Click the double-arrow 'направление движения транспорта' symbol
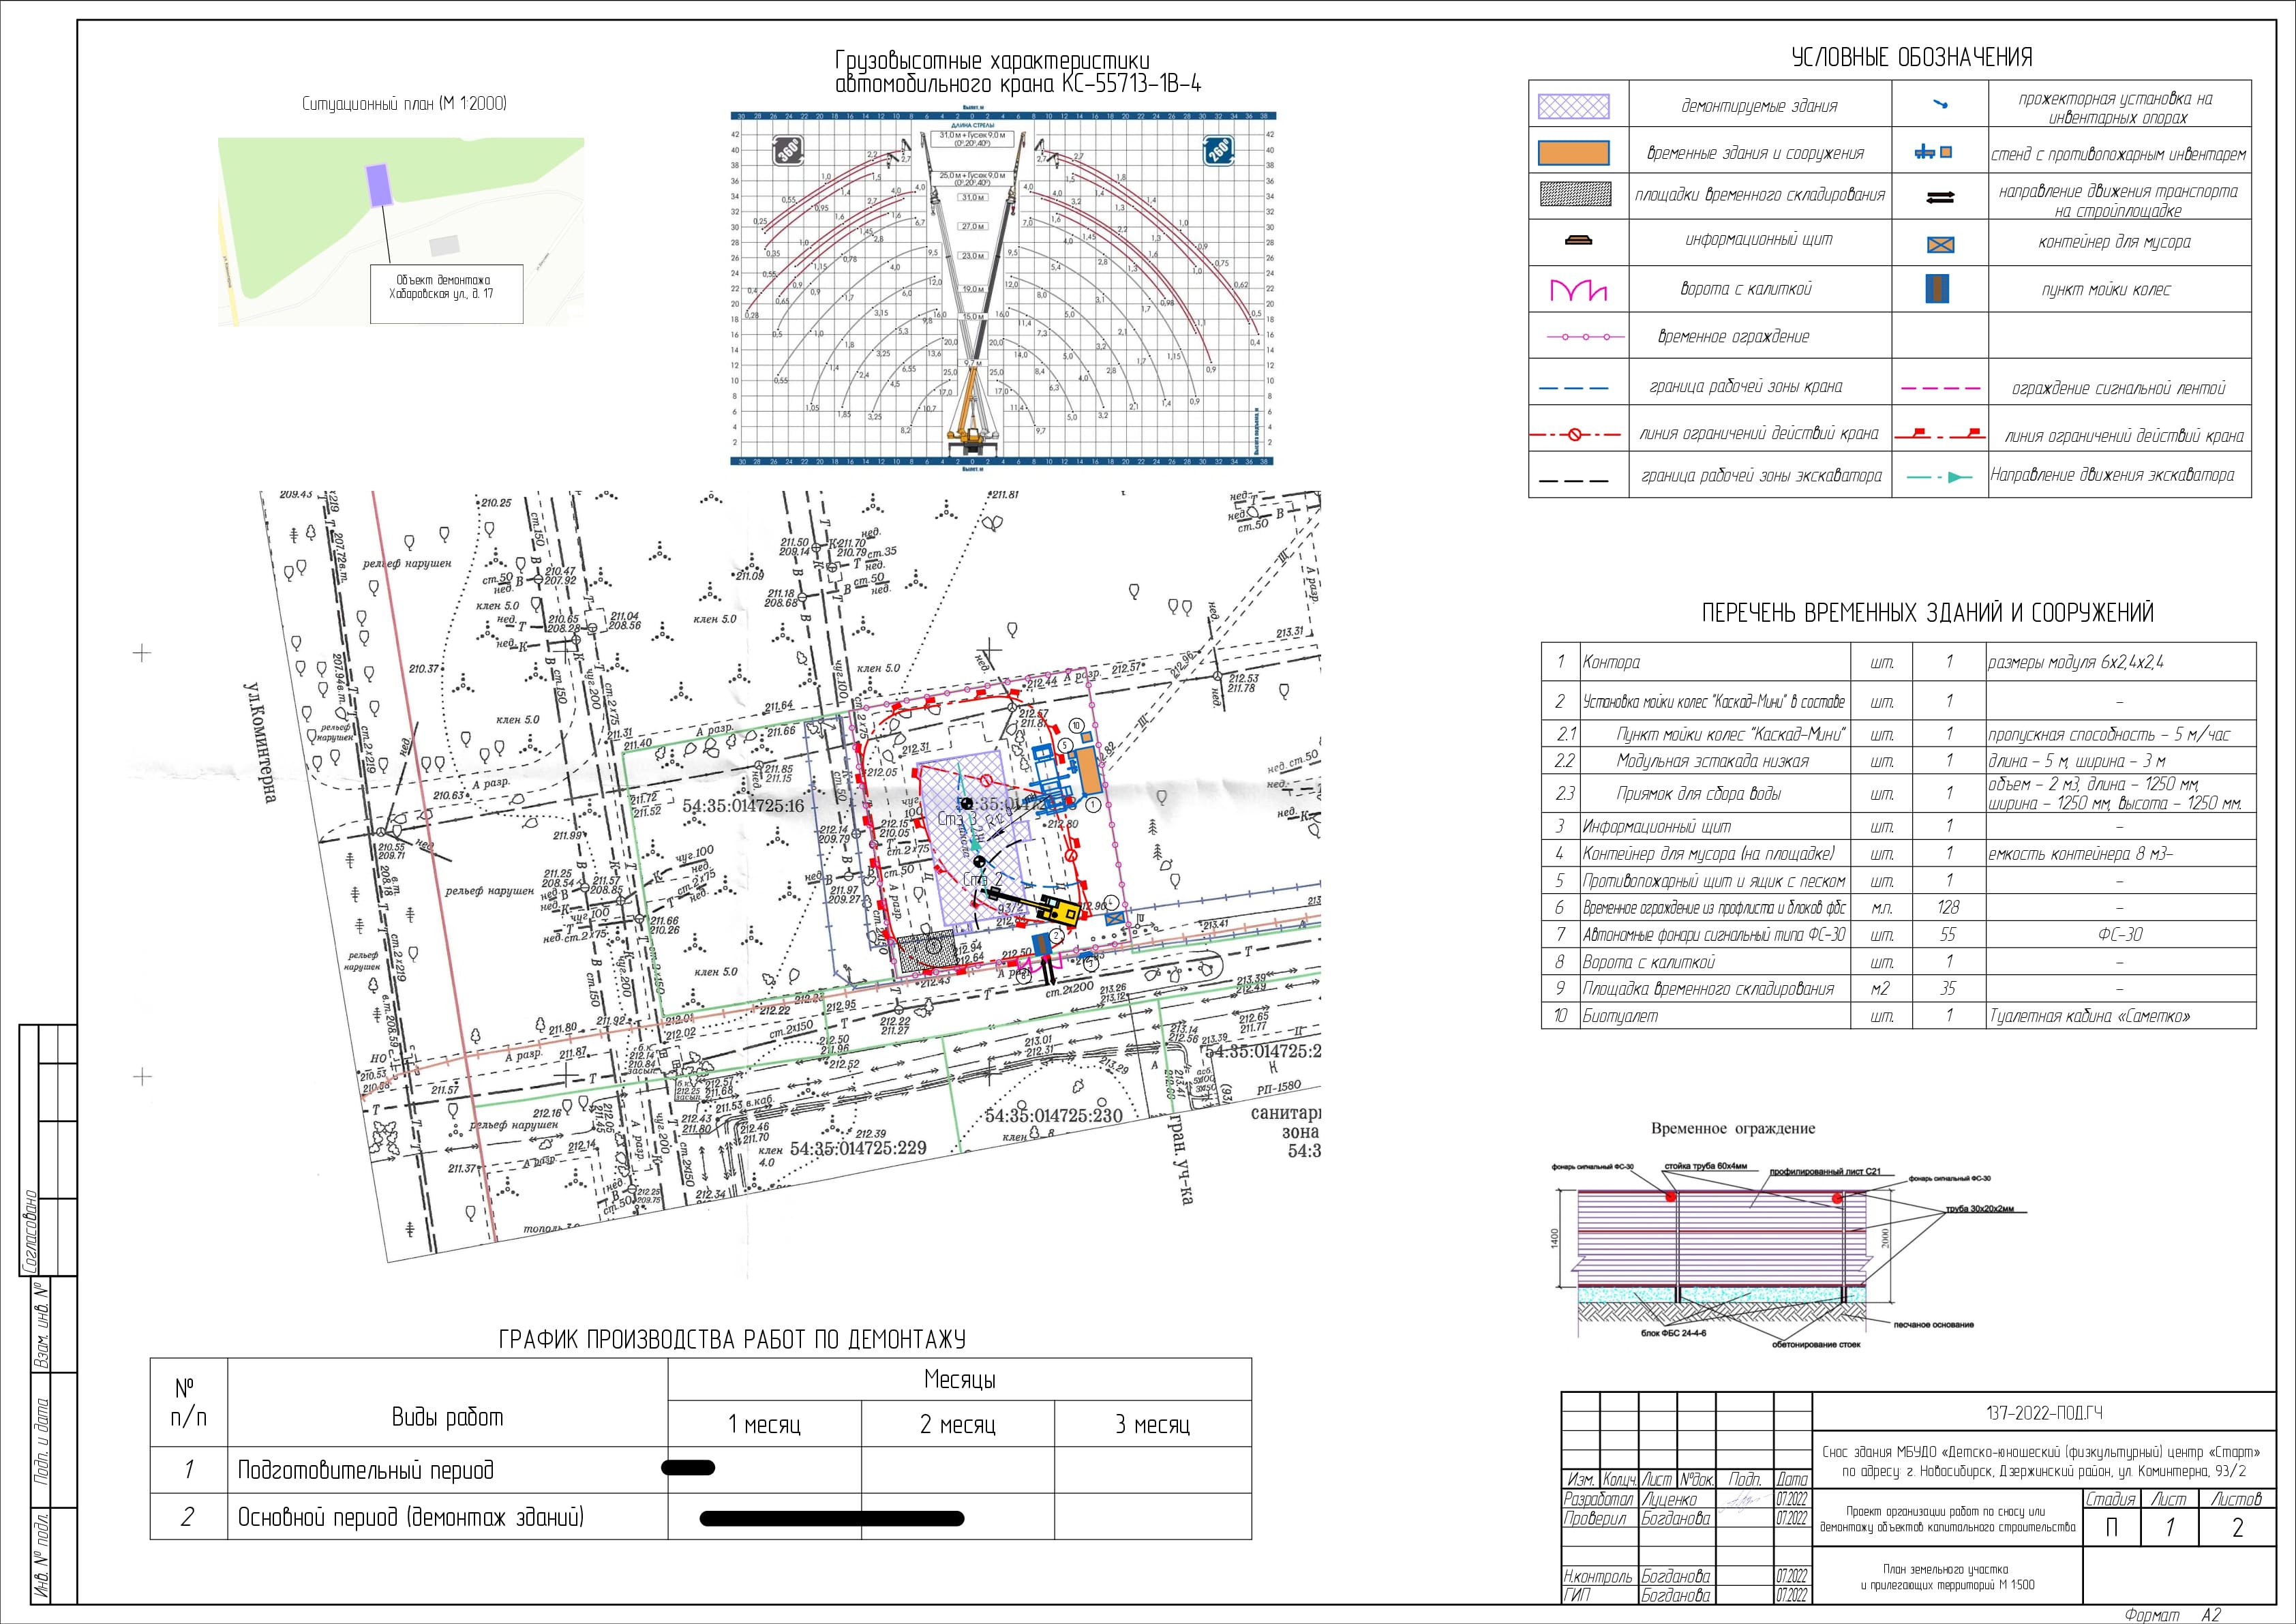2296x1624 pixels. click(x=1939, y=199)
